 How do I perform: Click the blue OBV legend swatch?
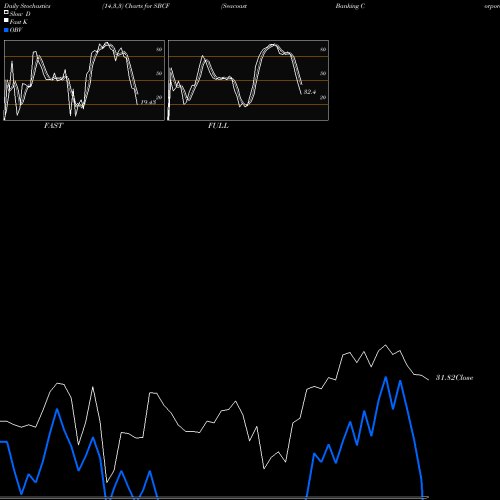tap(6, 30)
